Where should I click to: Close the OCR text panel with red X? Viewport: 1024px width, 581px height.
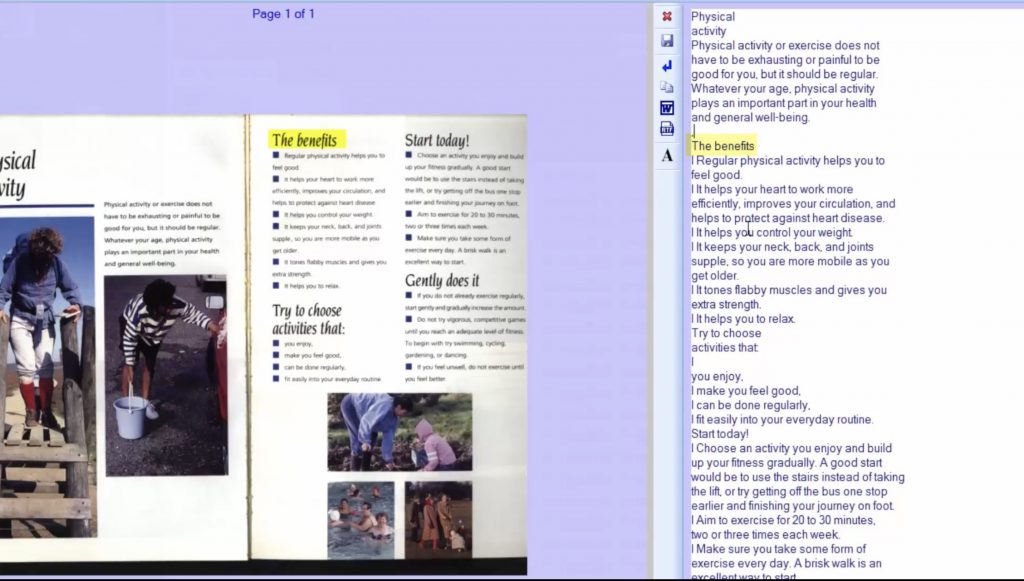(x=667, y=16)
